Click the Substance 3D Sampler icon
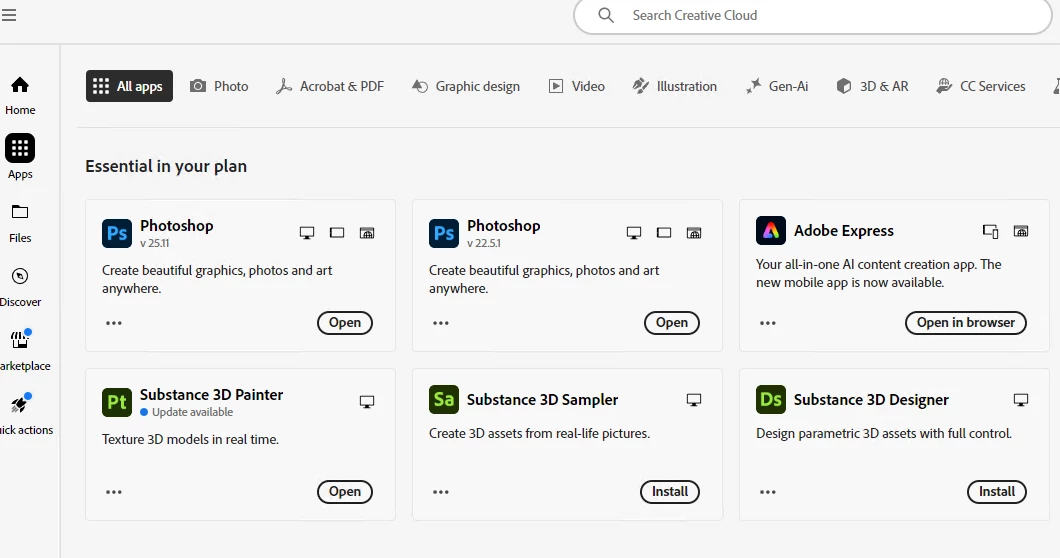The width and height of the screenshot is (1060, 558). (x=443, y=400)
